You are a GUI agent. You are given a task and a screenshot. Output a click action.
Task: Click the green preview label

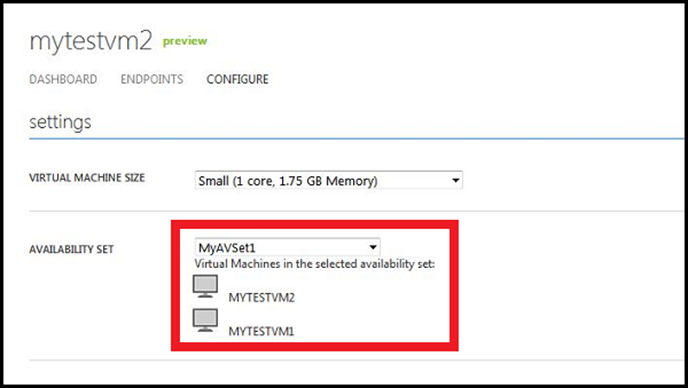click(x=185, y=41)
